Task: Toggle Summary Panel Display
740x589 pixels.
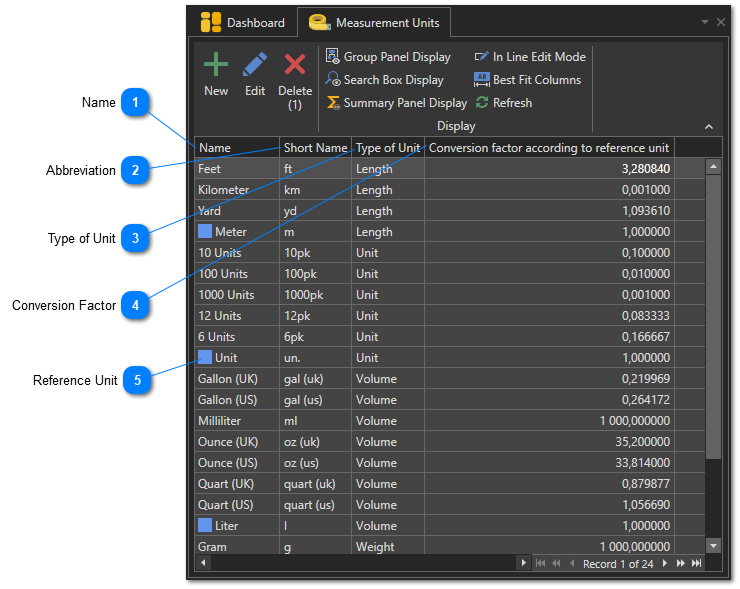Action: coord(396,103)
